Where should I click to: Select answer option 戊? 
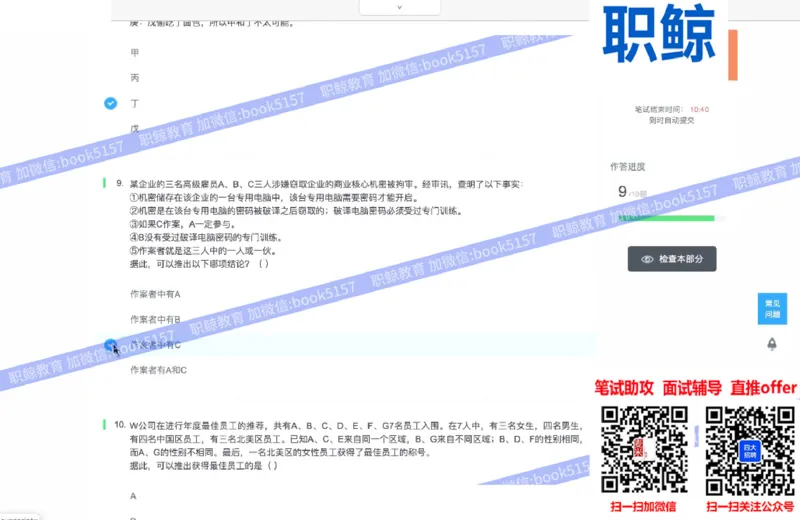pyautogui.click(x=135, y=129)
